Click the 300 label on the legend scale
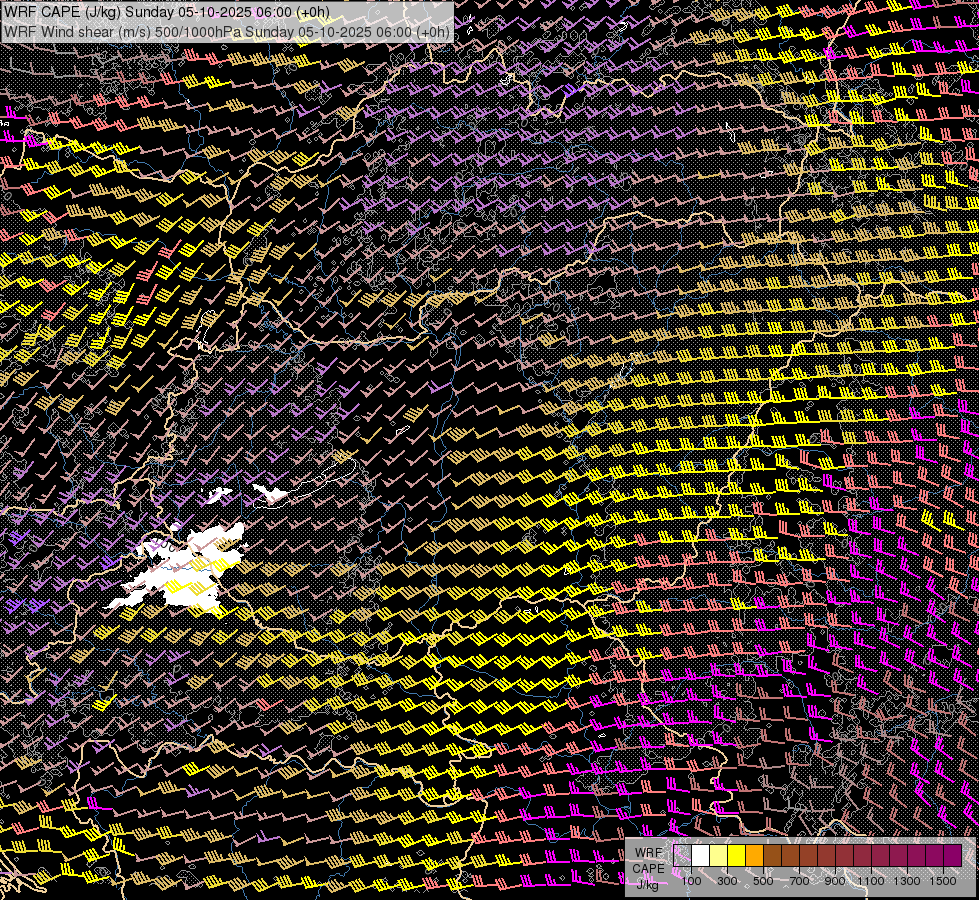This screenshot has width=979, height=900. [x=727, y=881]
